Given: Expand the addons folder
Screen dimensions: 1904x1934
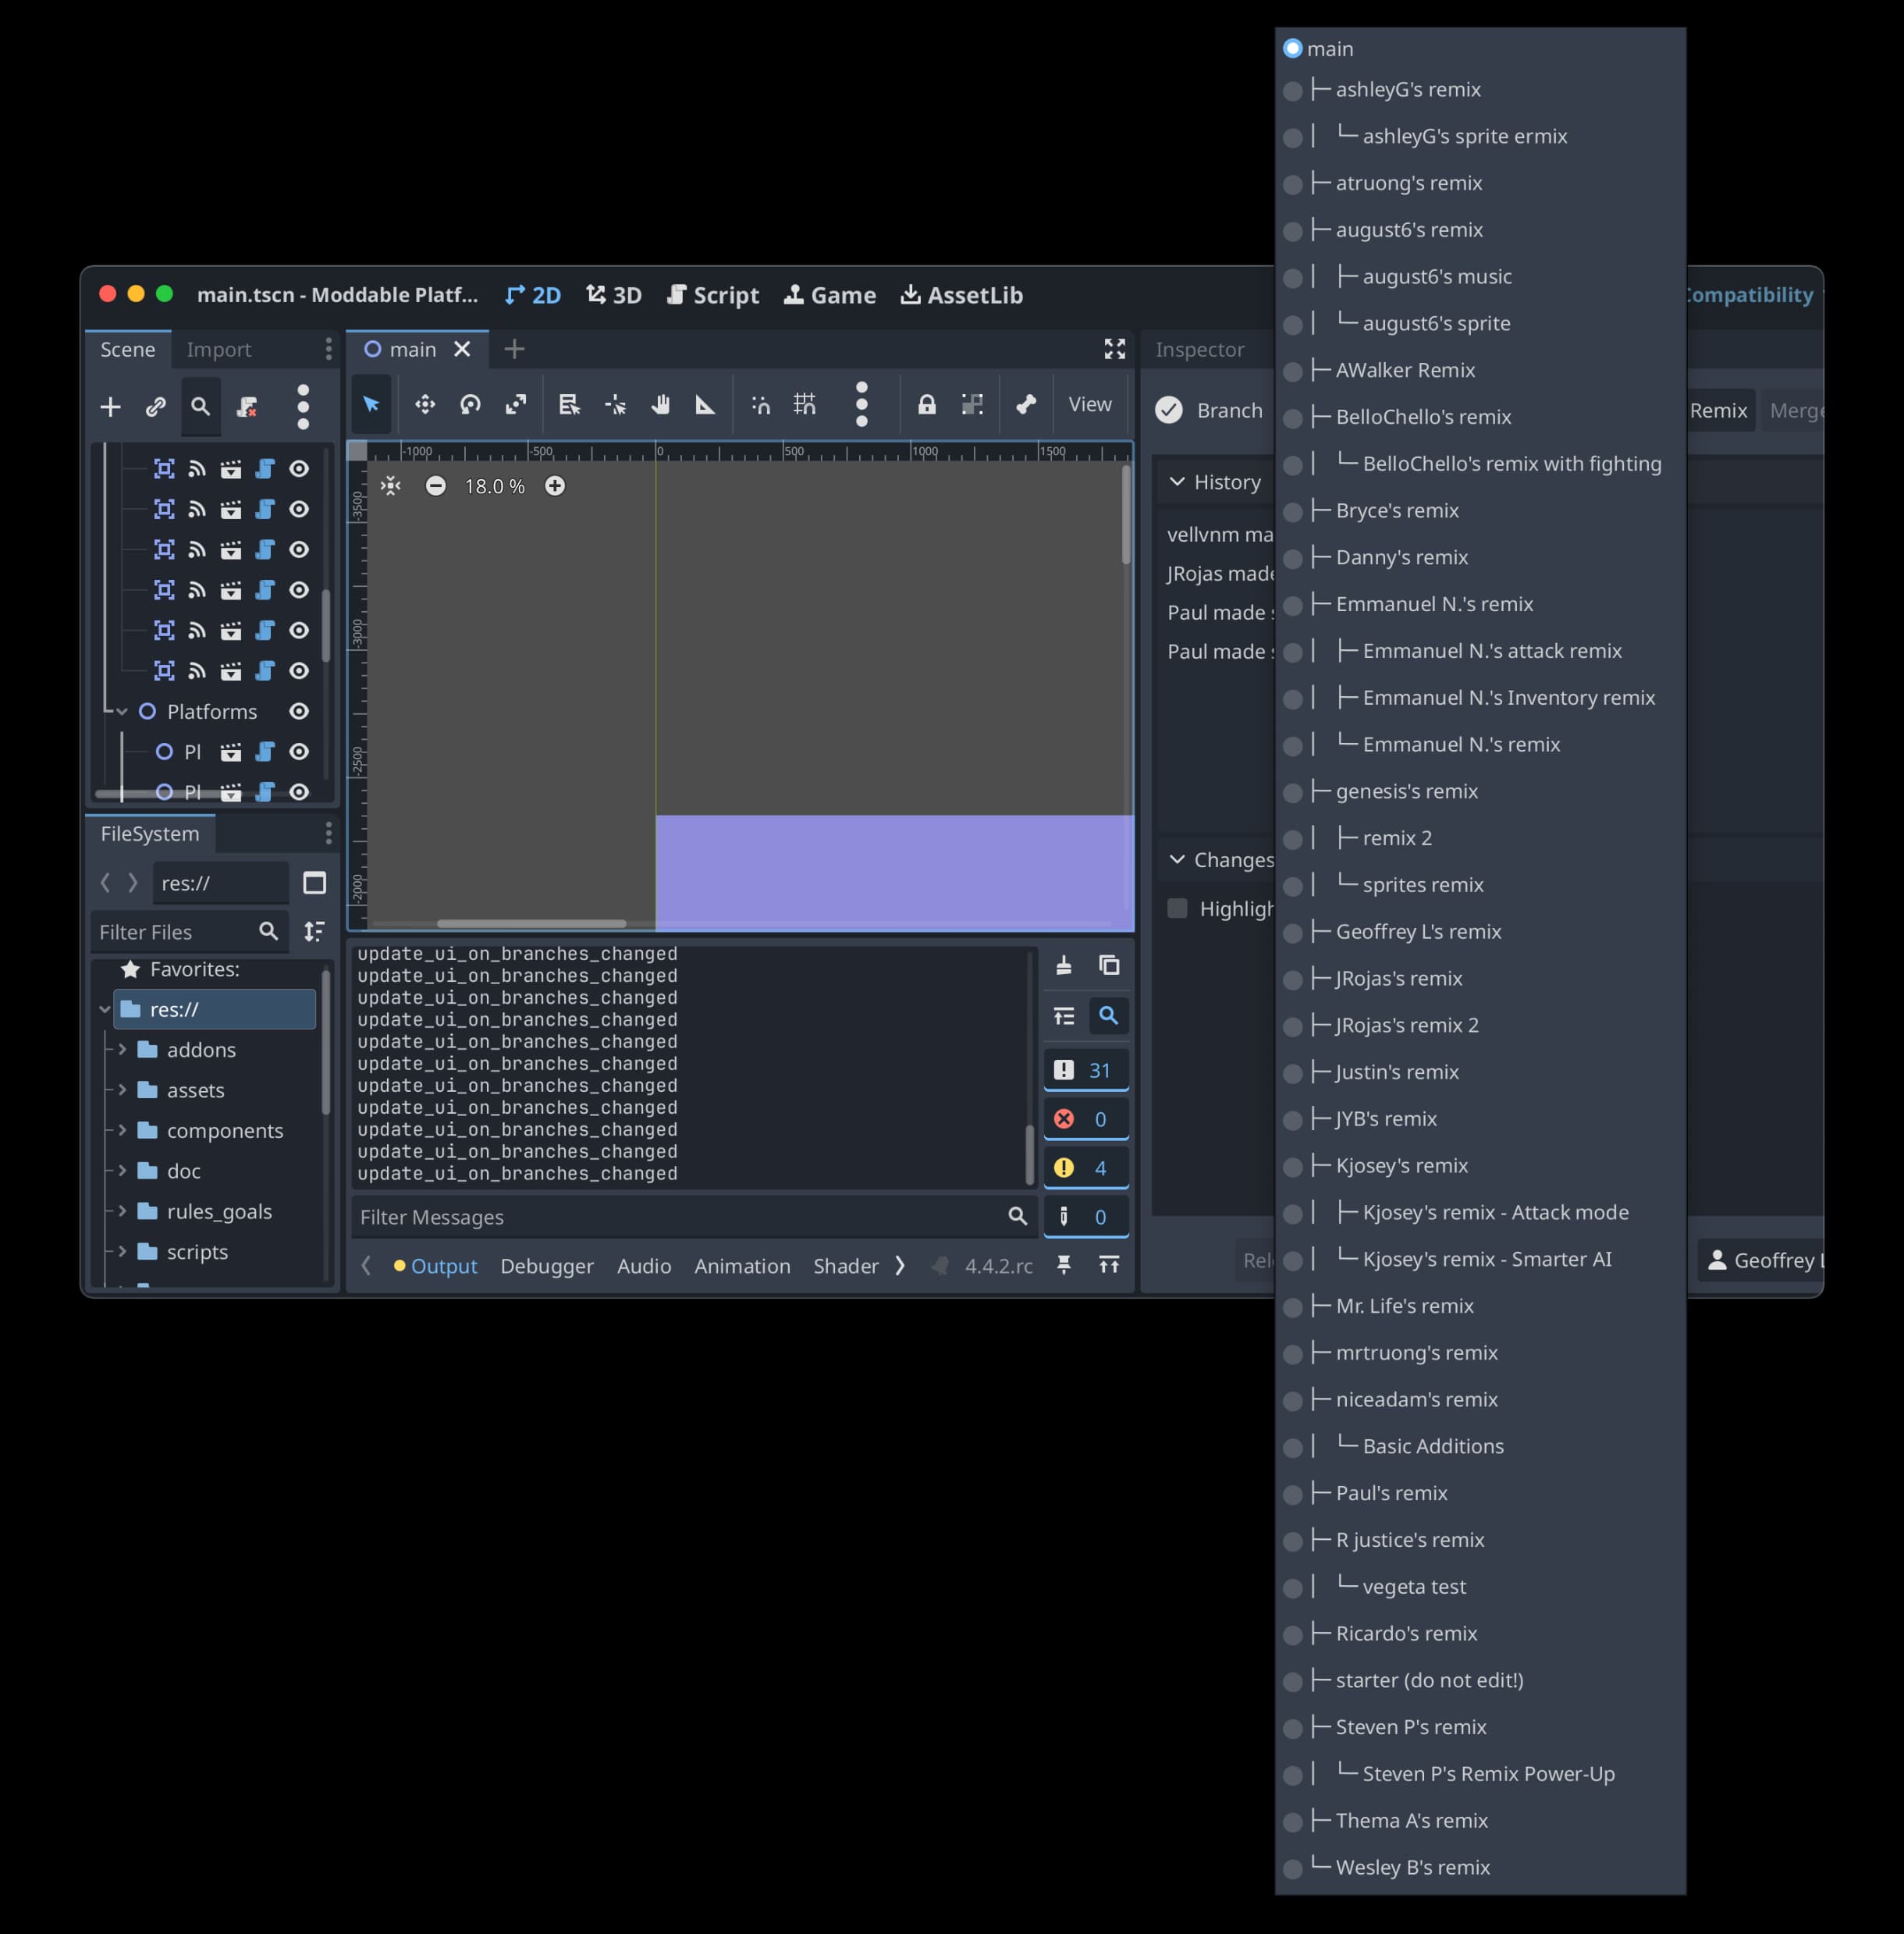Looking at the screenshot, I should [122, 1049].
